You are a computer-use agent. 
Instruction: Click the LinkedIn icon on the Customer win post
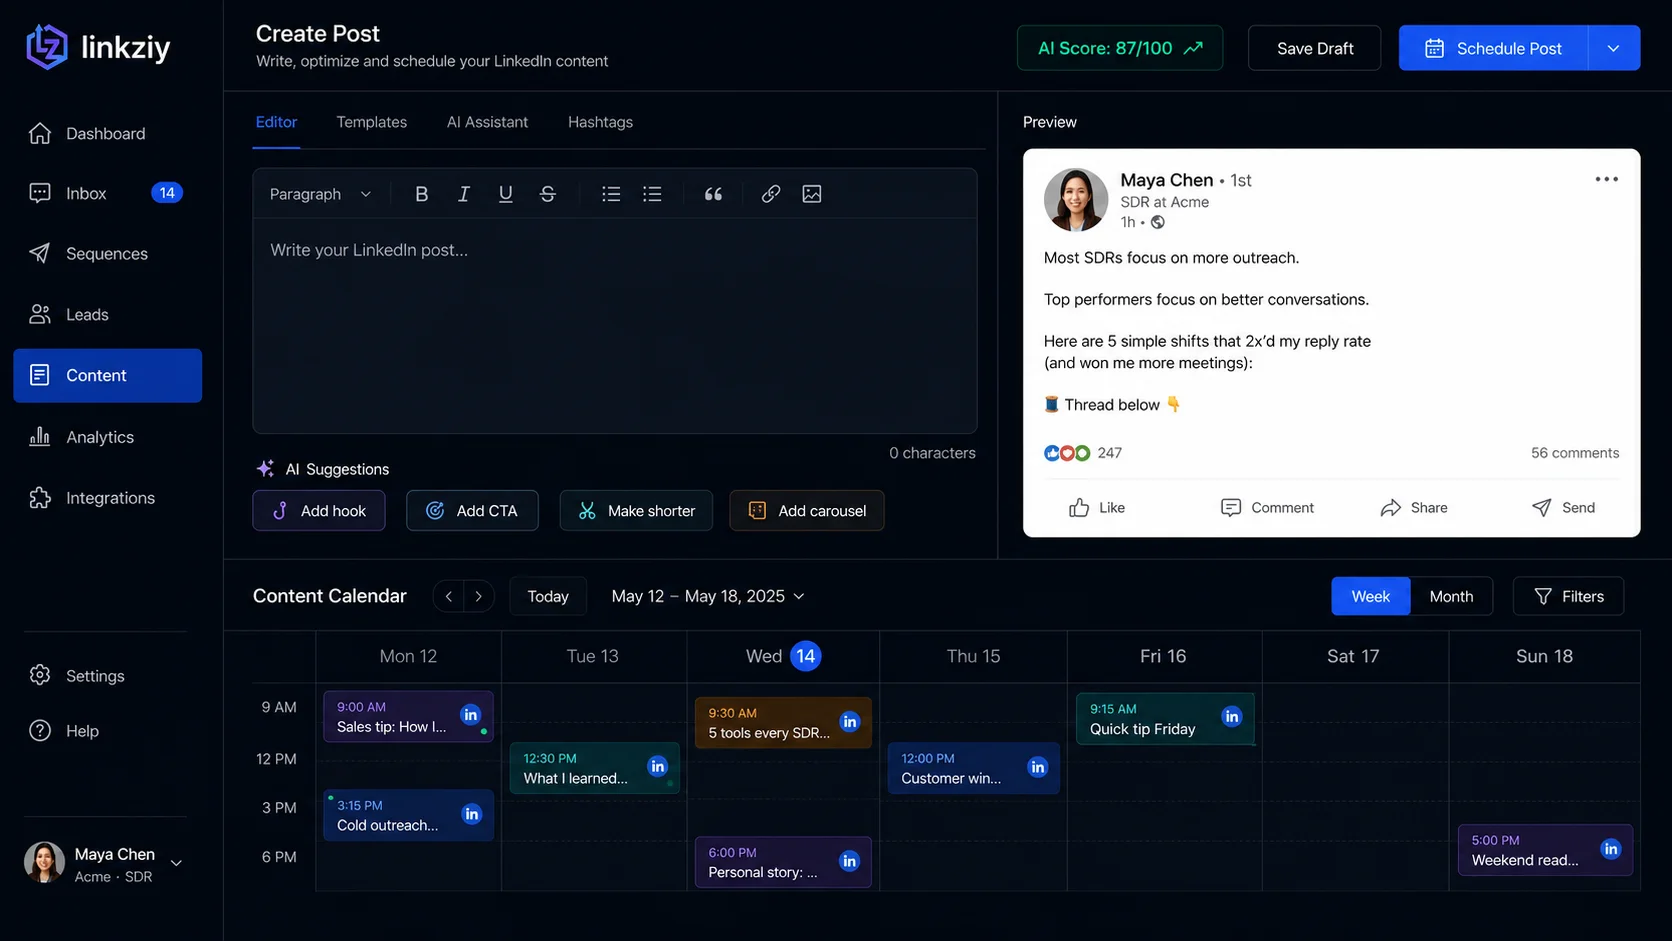click(1038, 767)
